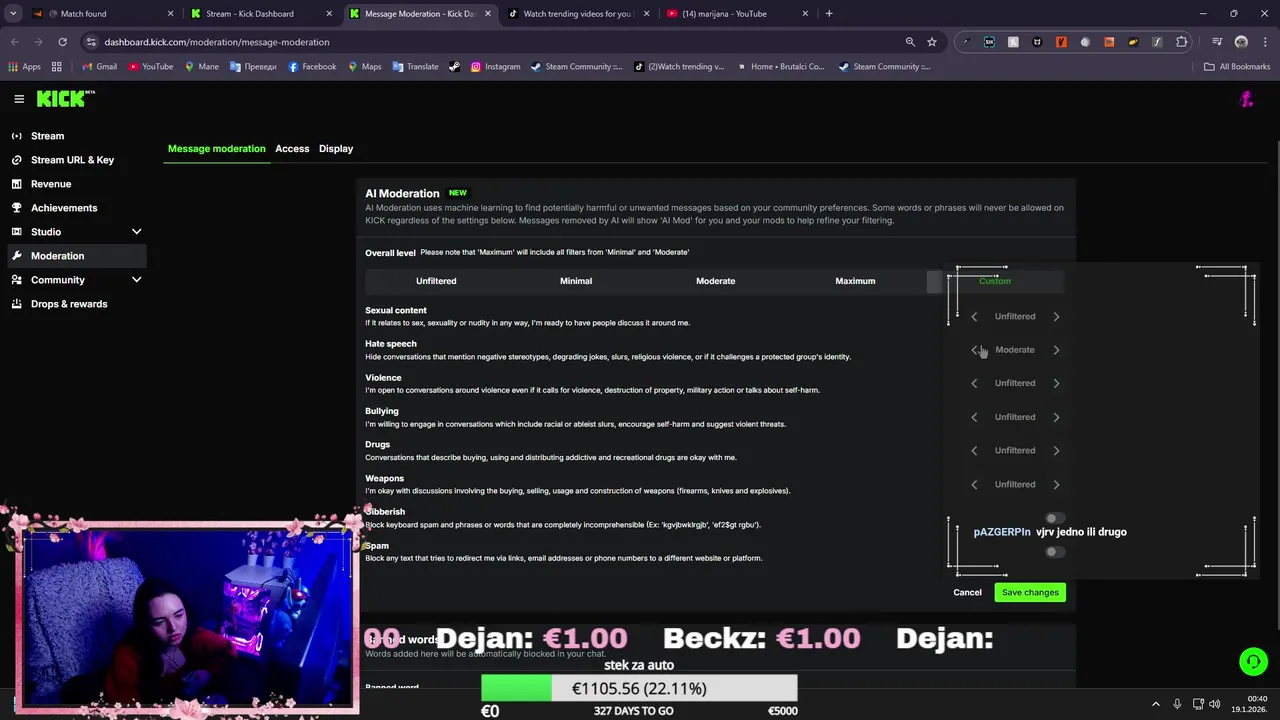Open the Translate bookmark
The height and width of the screenshot is (720, 1280).
click(415, 67)
